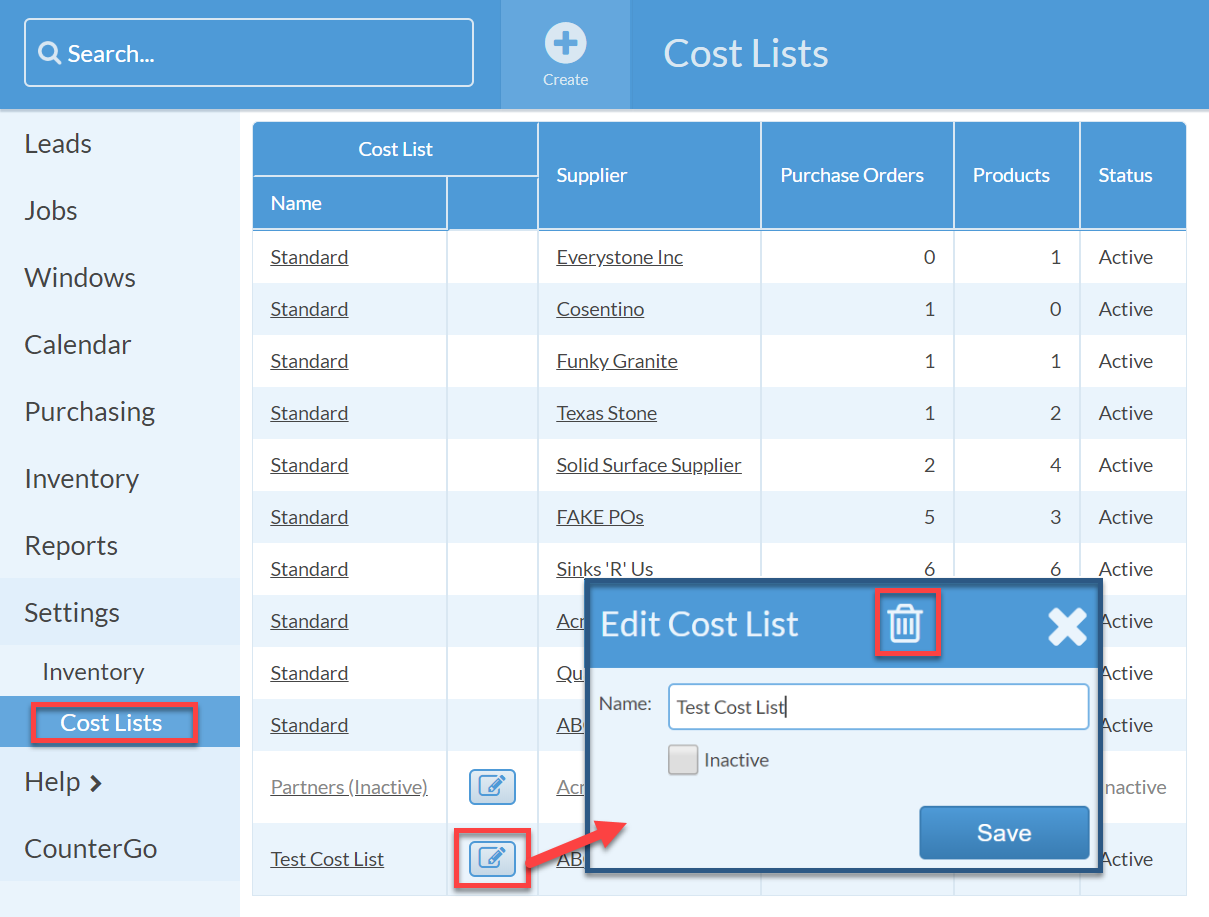Open the Test Cost List link in the table
The image size is (1209, 917).
click(327, 859)
